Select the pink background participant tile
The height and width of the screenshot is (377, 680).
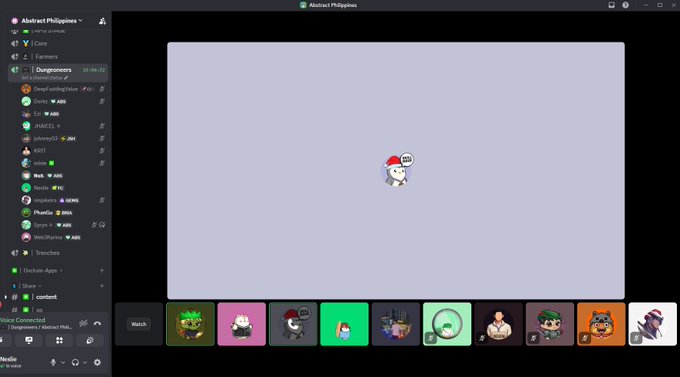[x=242, y=324]
